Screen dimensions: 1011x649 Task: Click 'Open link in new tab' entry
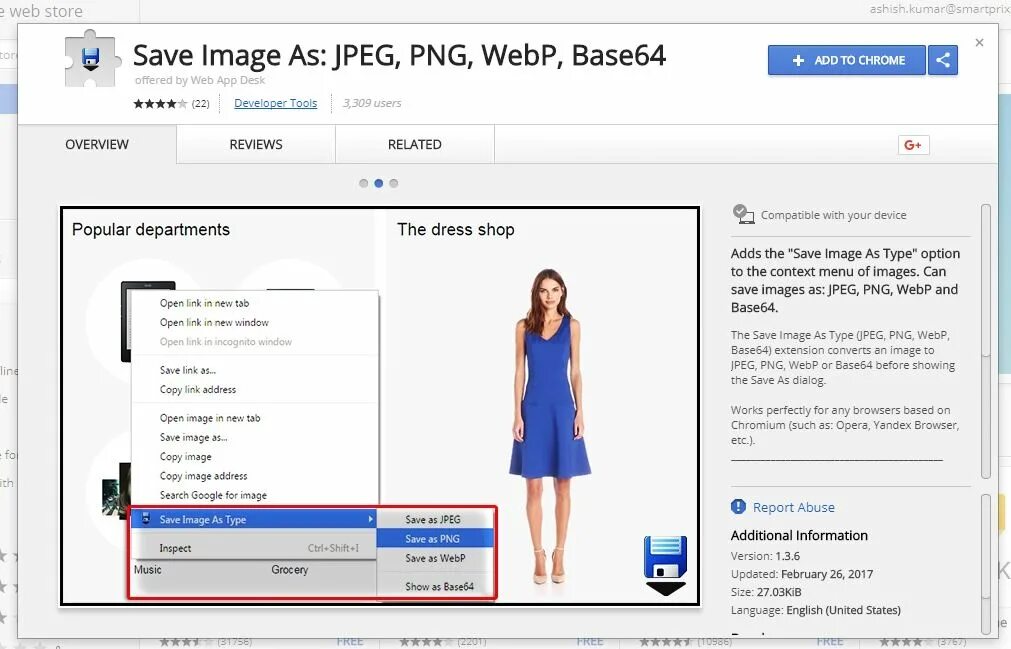255,303
